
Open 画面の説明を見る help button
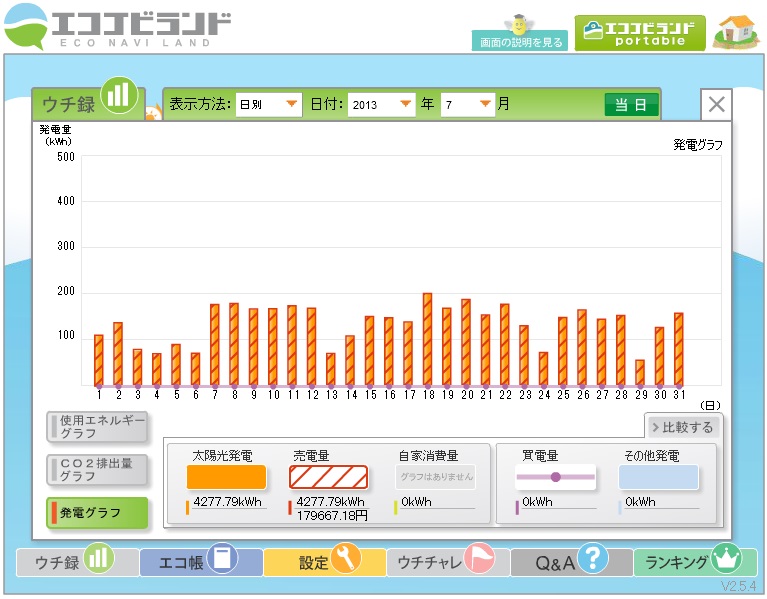(x=520, y=41)
